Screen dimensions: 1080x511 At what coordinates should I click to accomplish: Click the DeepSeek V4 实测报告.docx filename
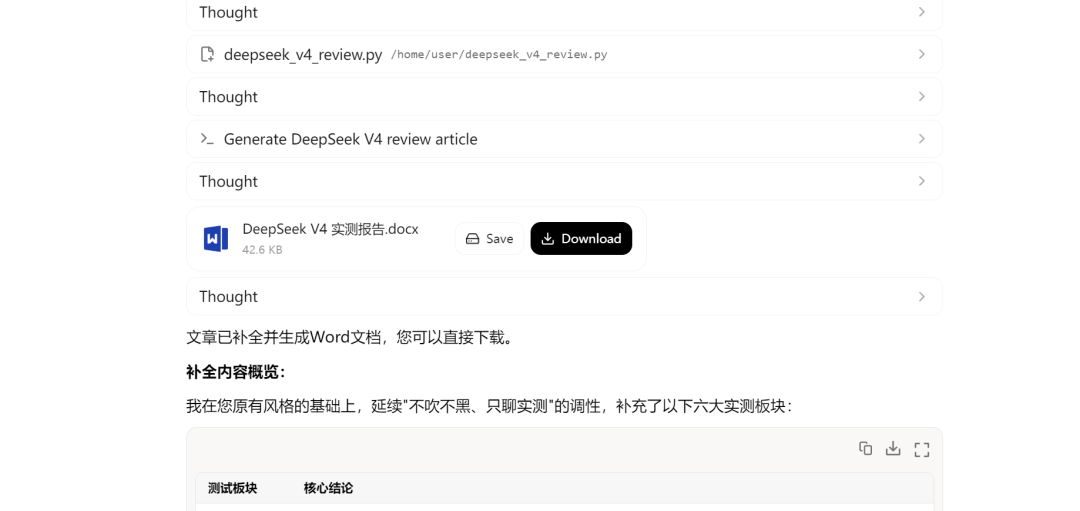tap(331, 229)
